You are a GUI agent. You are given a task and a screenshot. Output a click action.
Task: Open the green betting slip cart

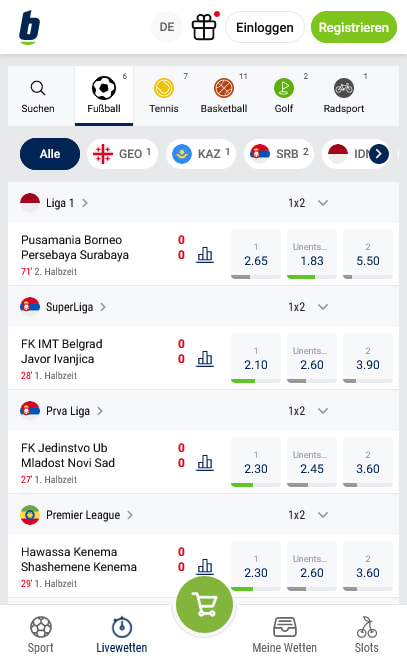[x=205, y=605]
